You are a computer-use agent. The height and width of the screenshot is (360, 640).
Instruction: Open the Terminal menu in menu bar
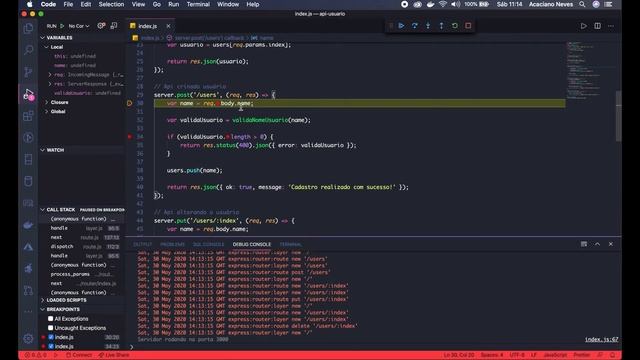198,4
